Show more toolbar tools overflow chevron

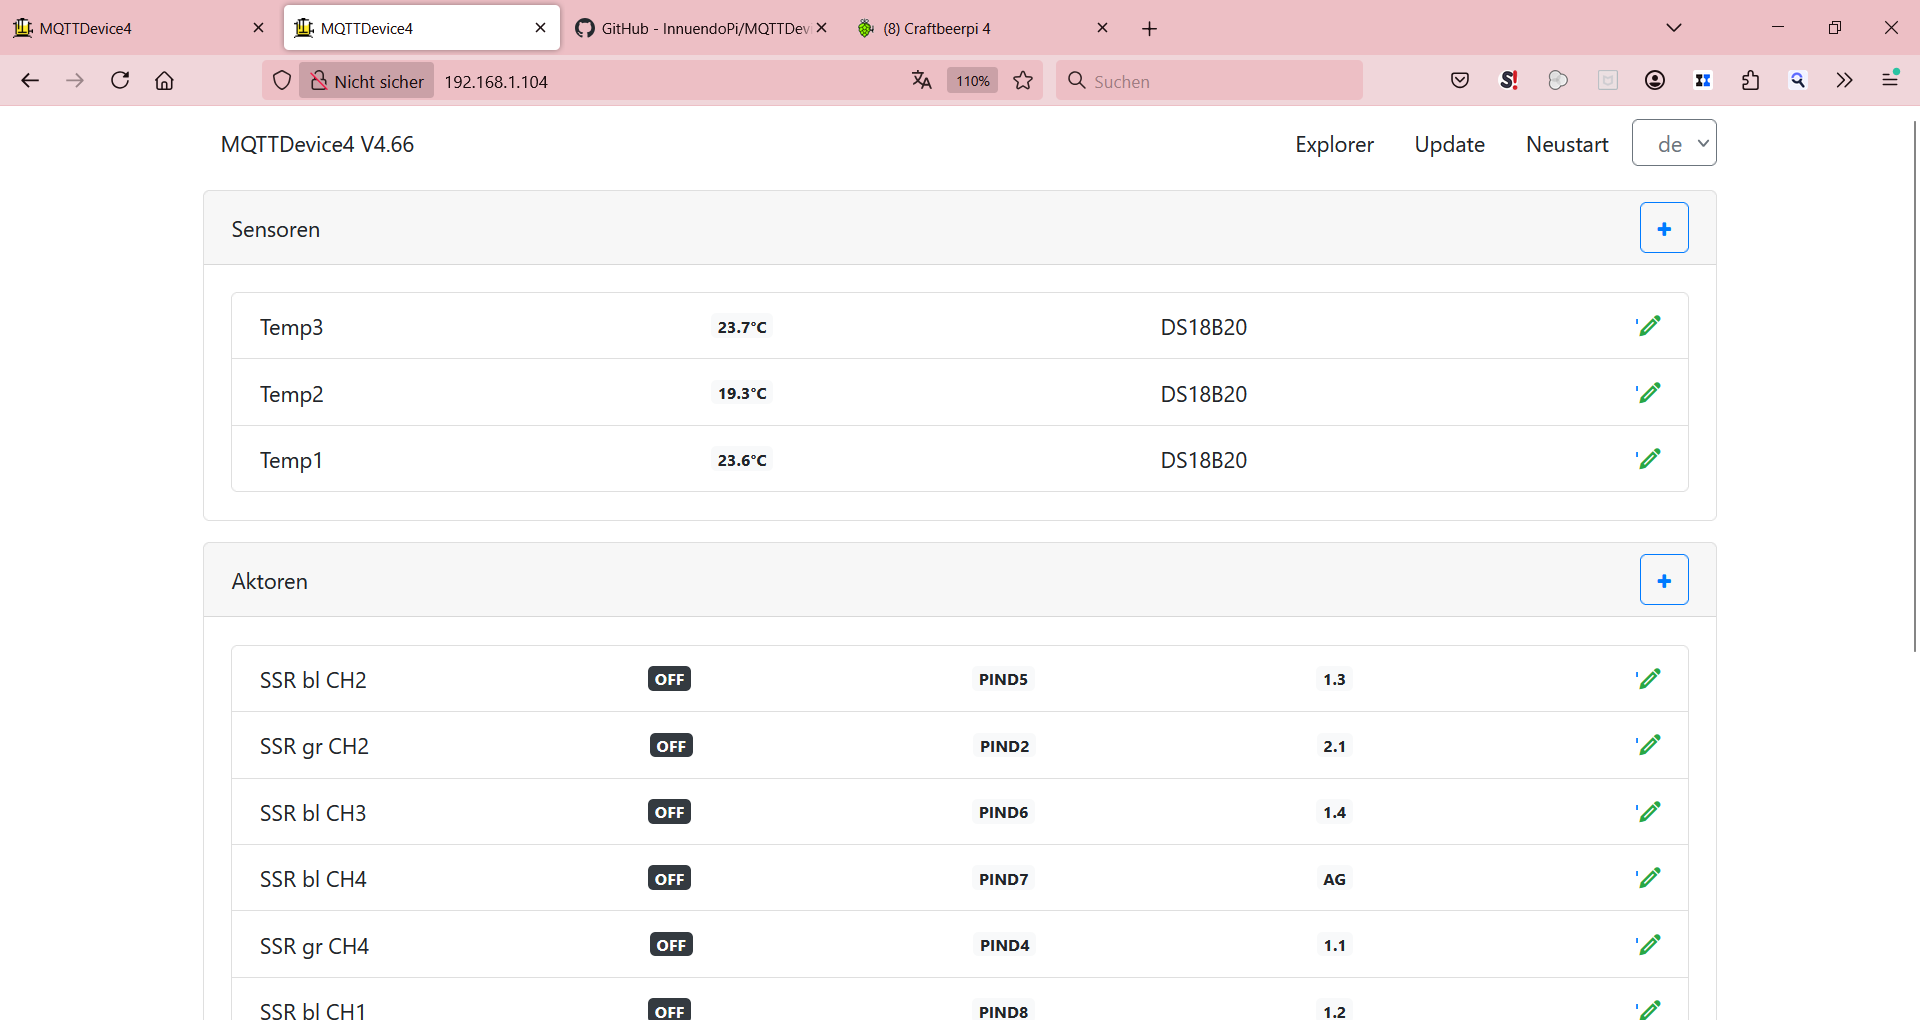click(1843, 81)
